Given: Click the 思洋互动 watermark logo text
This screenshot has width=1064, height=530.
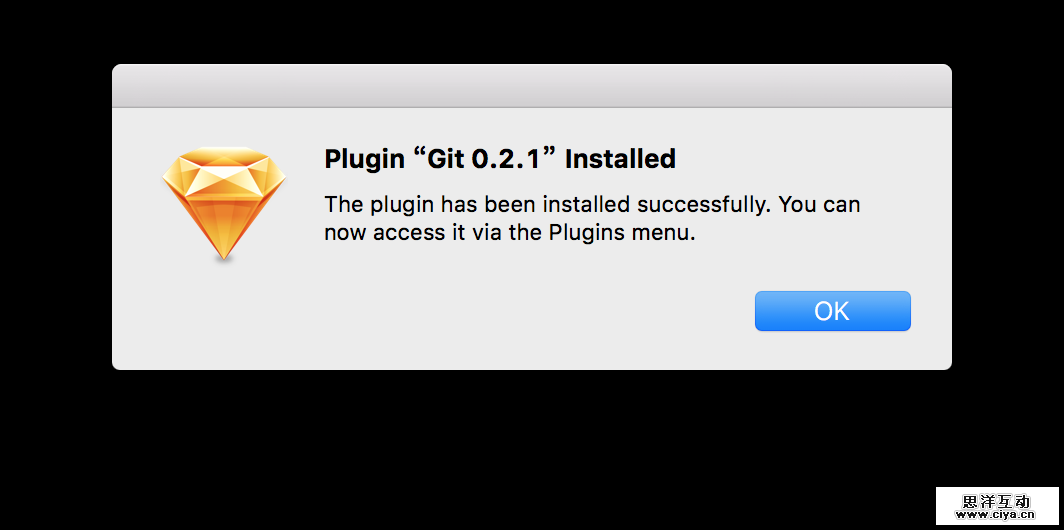Looking at the screenshot, I should click(996, 501).
